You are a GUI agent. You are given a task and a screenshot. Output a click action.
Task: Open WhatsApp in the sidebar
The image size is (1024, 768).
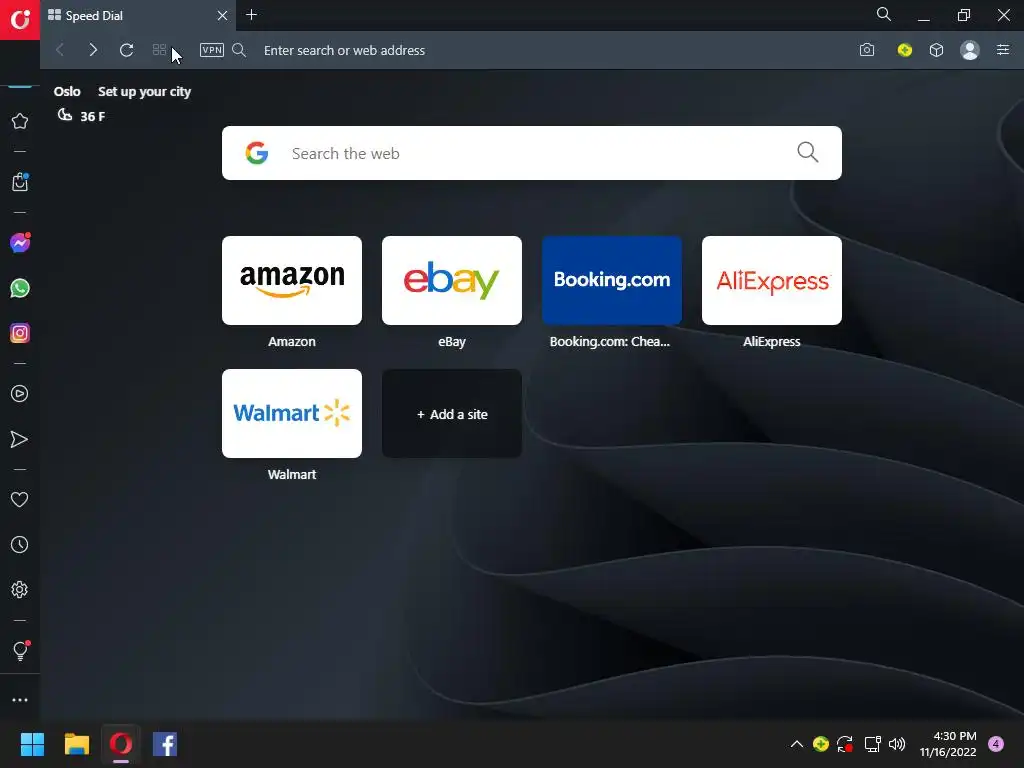coord(20,288)
